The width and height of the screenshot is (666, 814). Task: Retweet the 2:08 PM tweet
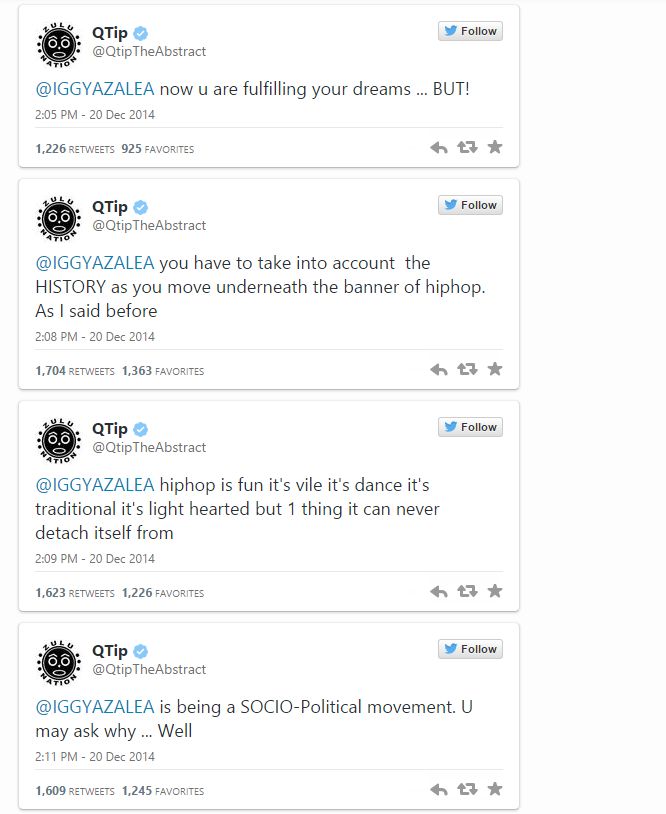coord(467,369)
